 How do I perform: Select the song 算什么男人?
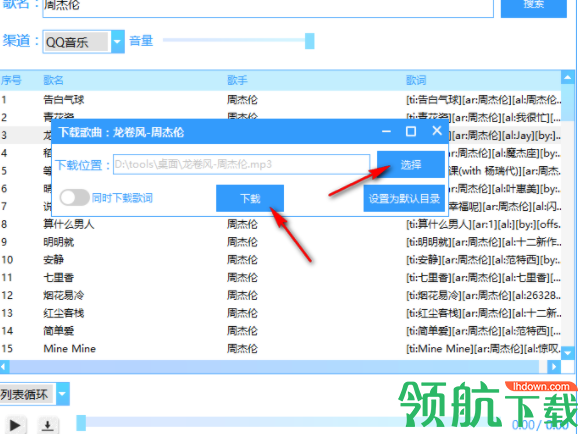point(69,224)
